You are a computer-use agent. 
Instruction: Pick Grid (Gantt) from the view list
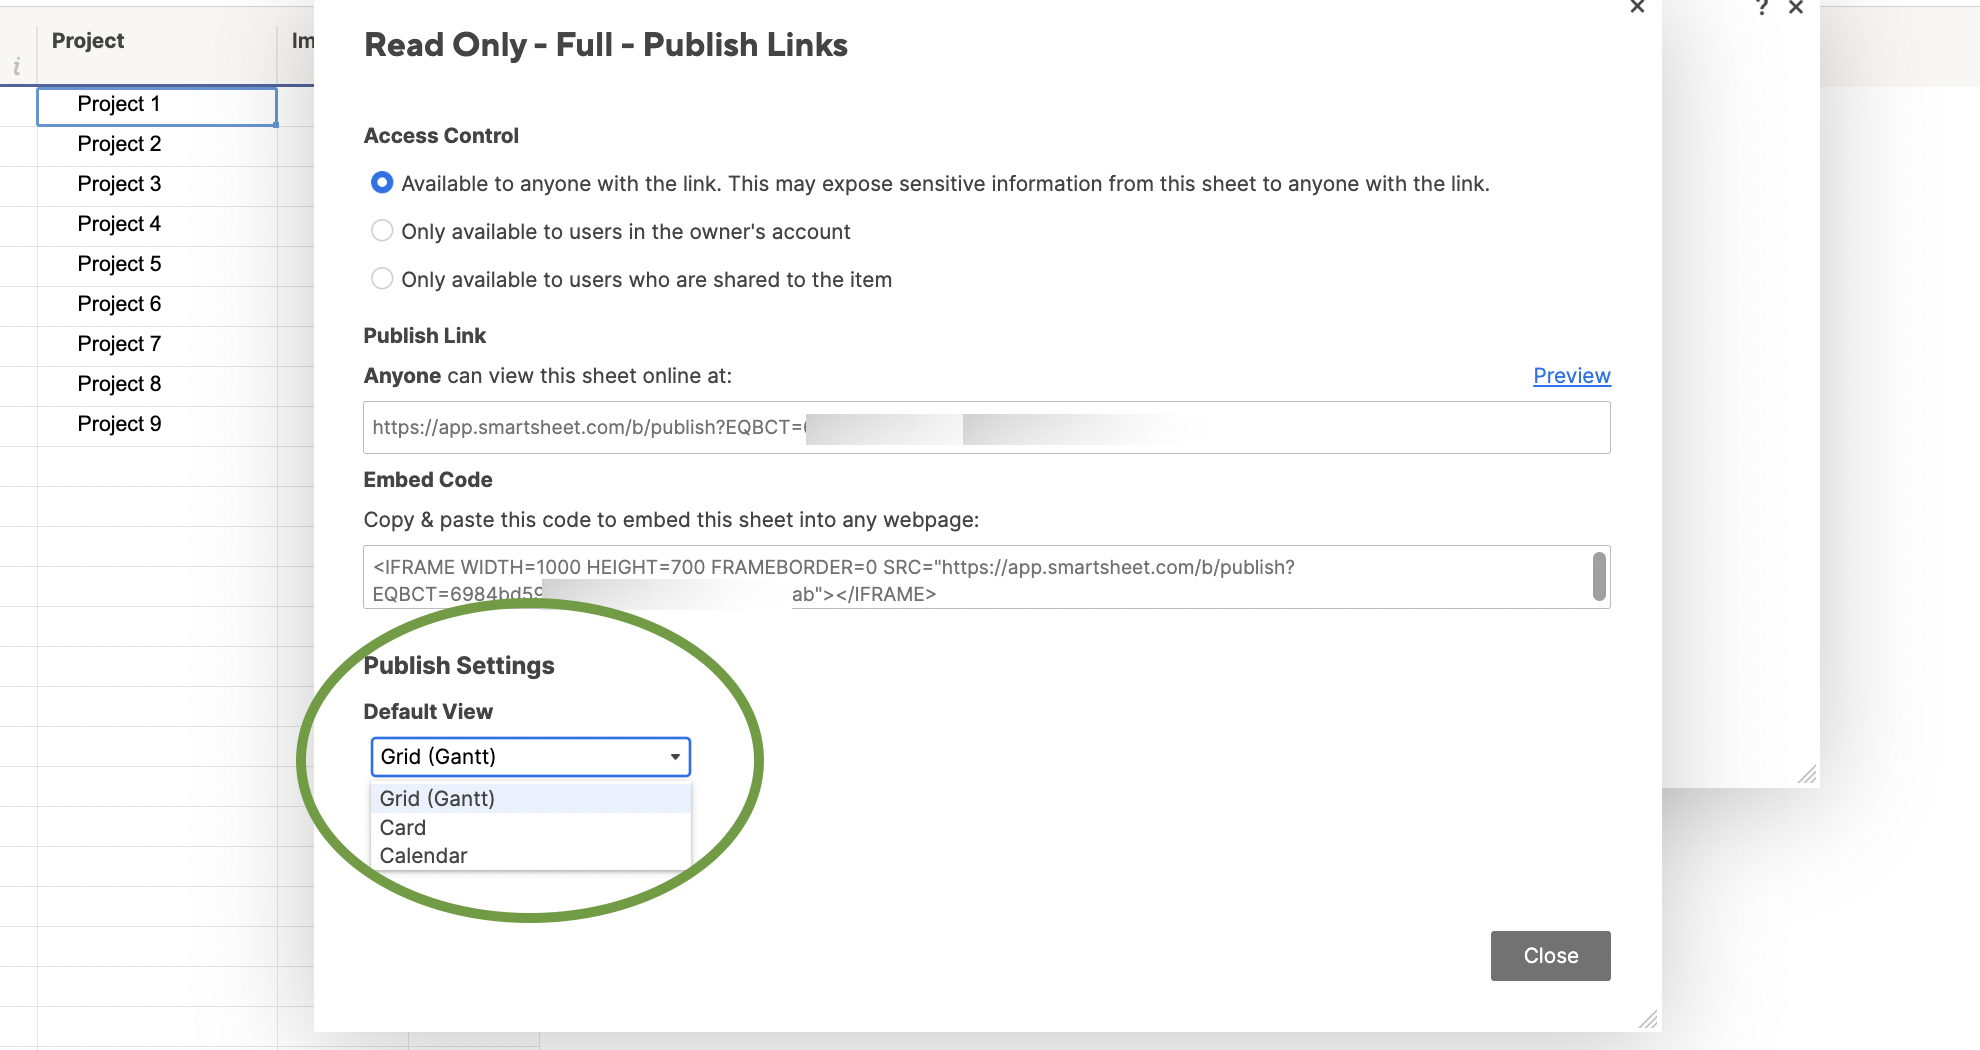(530, 798)
